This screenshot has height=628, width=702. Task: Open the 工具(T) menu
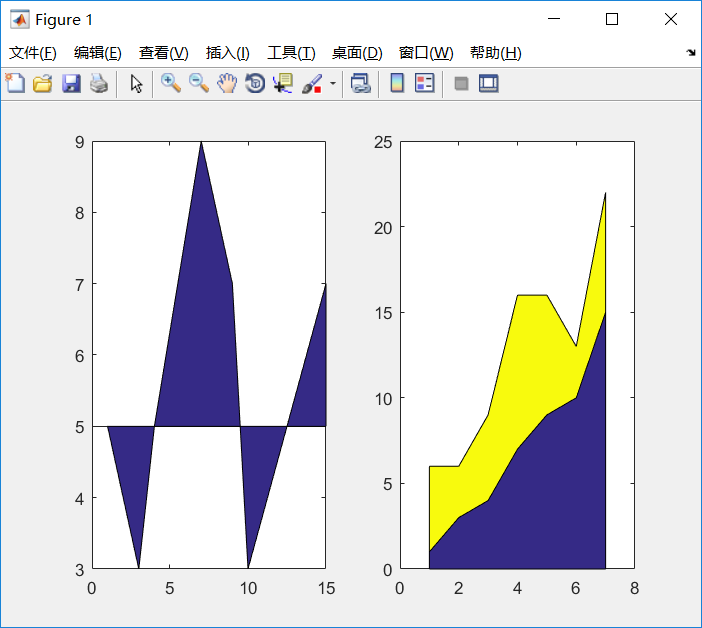pyautogui.click(x=291, y=53)
